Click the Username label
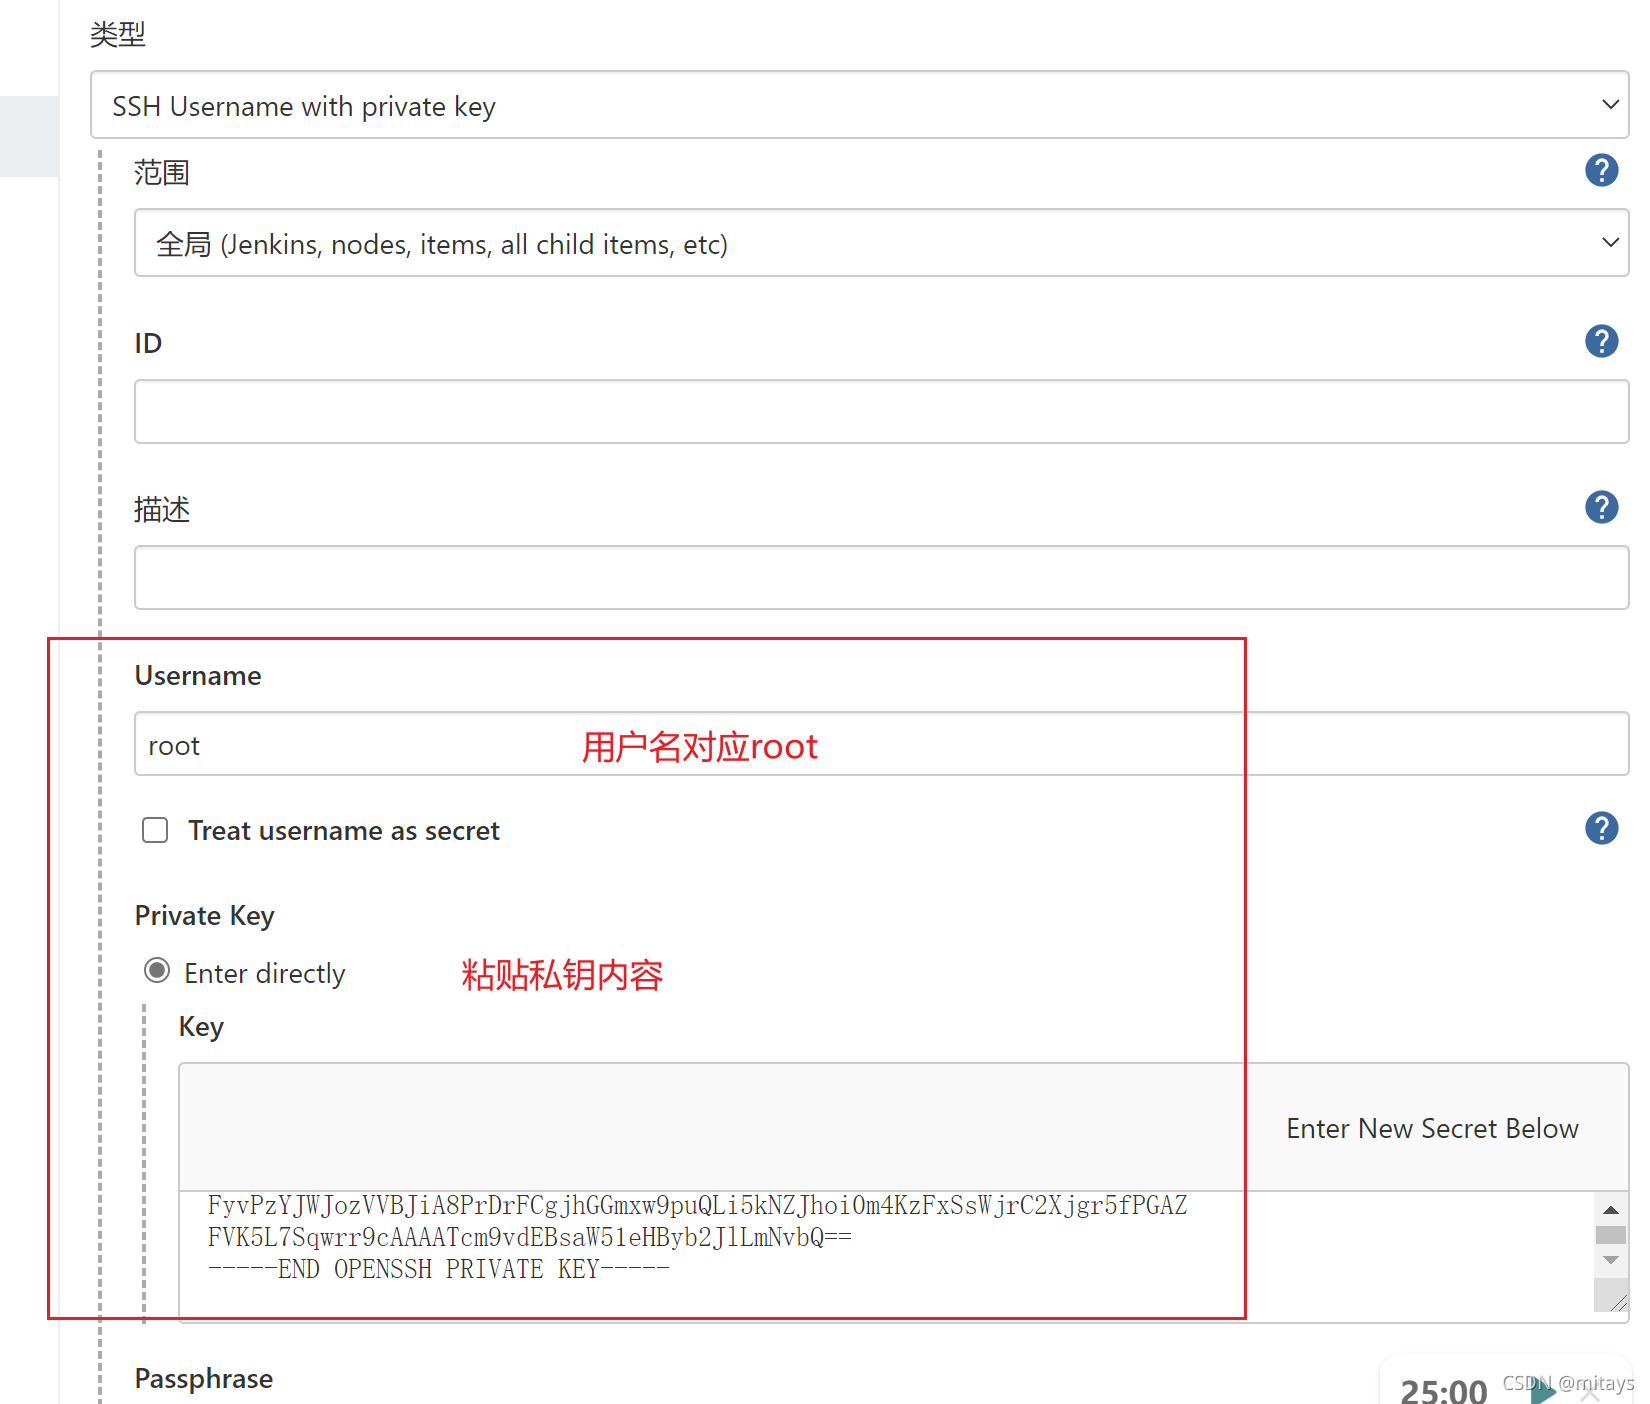Screen dimensions: 1650x1404 point(198,676)
